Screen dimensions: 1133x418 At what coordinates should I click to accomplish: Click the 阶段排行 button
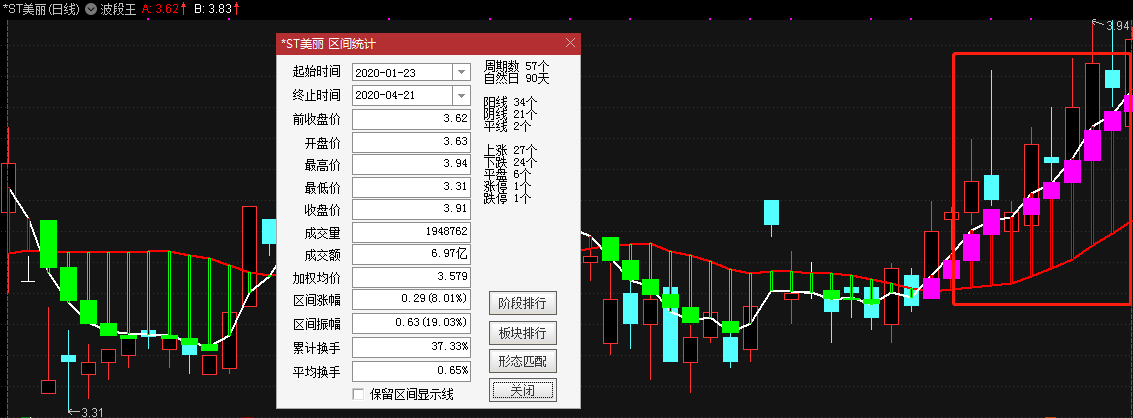522,303
